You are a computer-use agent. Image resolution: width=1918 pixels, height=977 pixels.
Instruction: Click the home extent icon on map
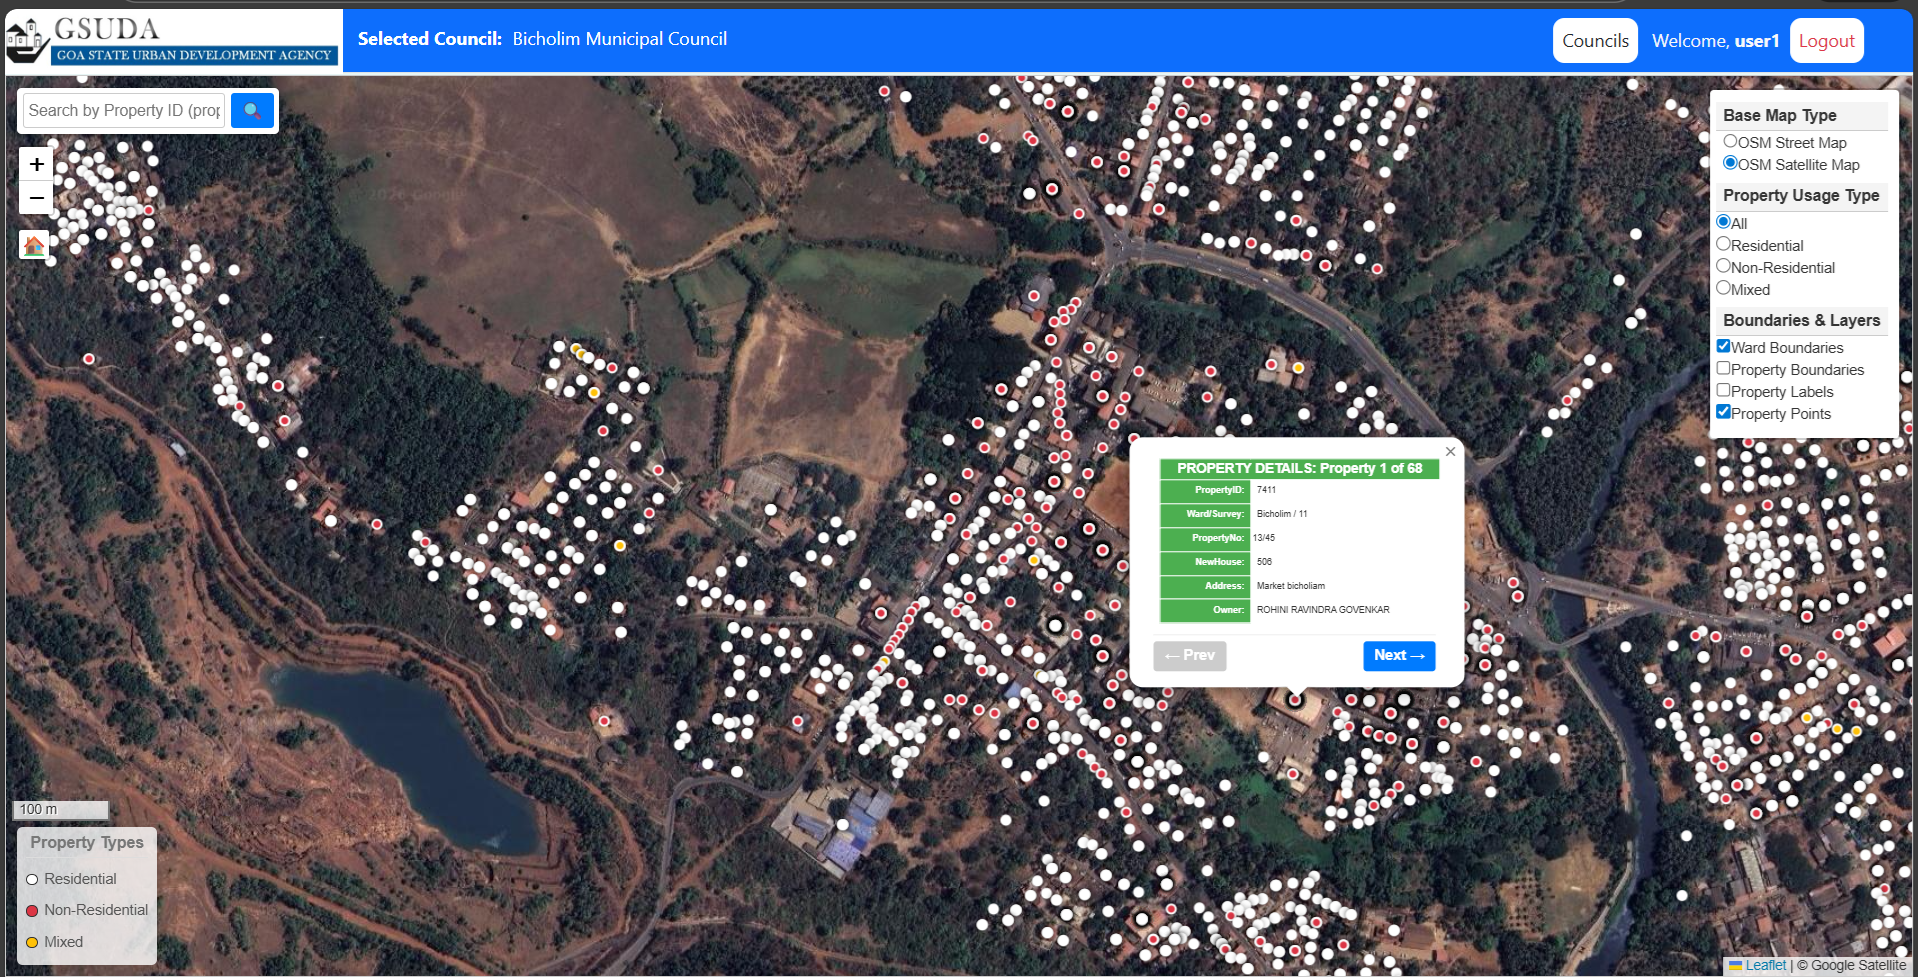[35, 244]
